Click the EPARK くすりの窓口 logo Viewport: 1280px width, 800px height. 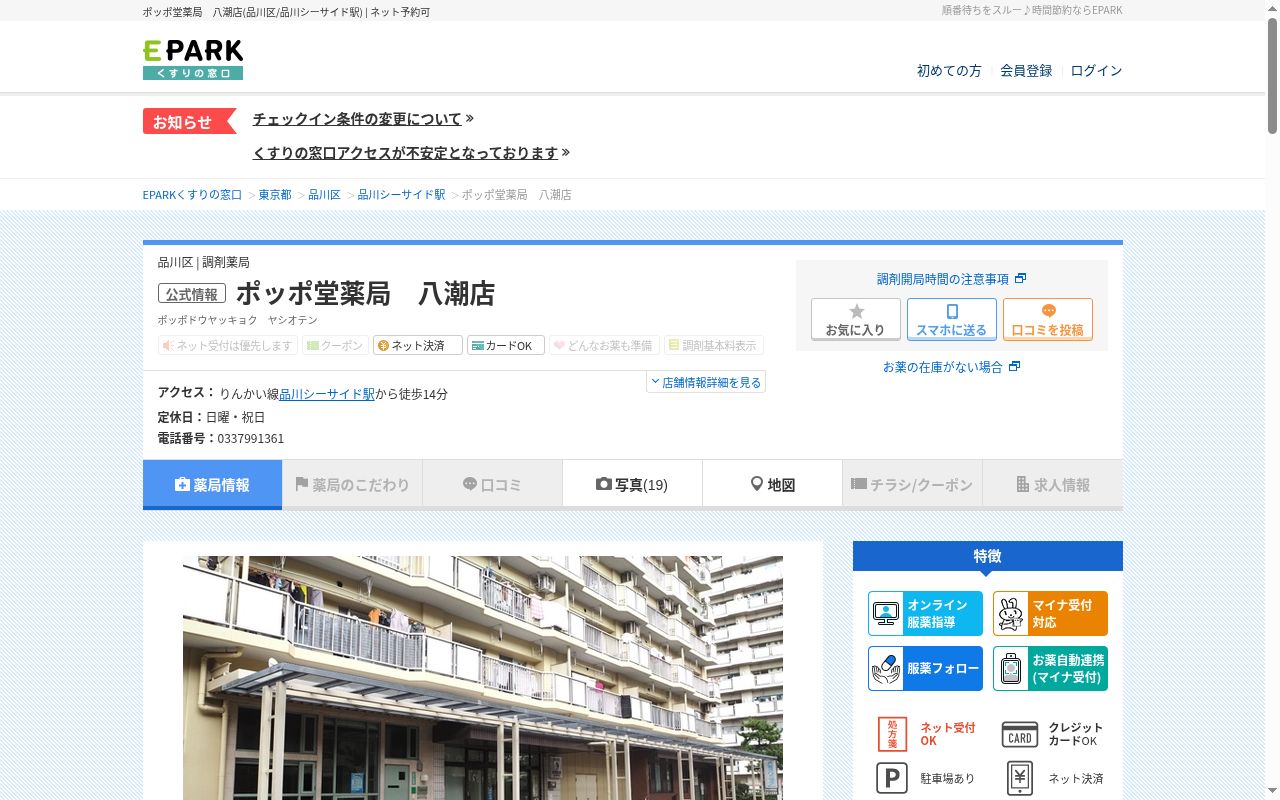coord(193,59)
